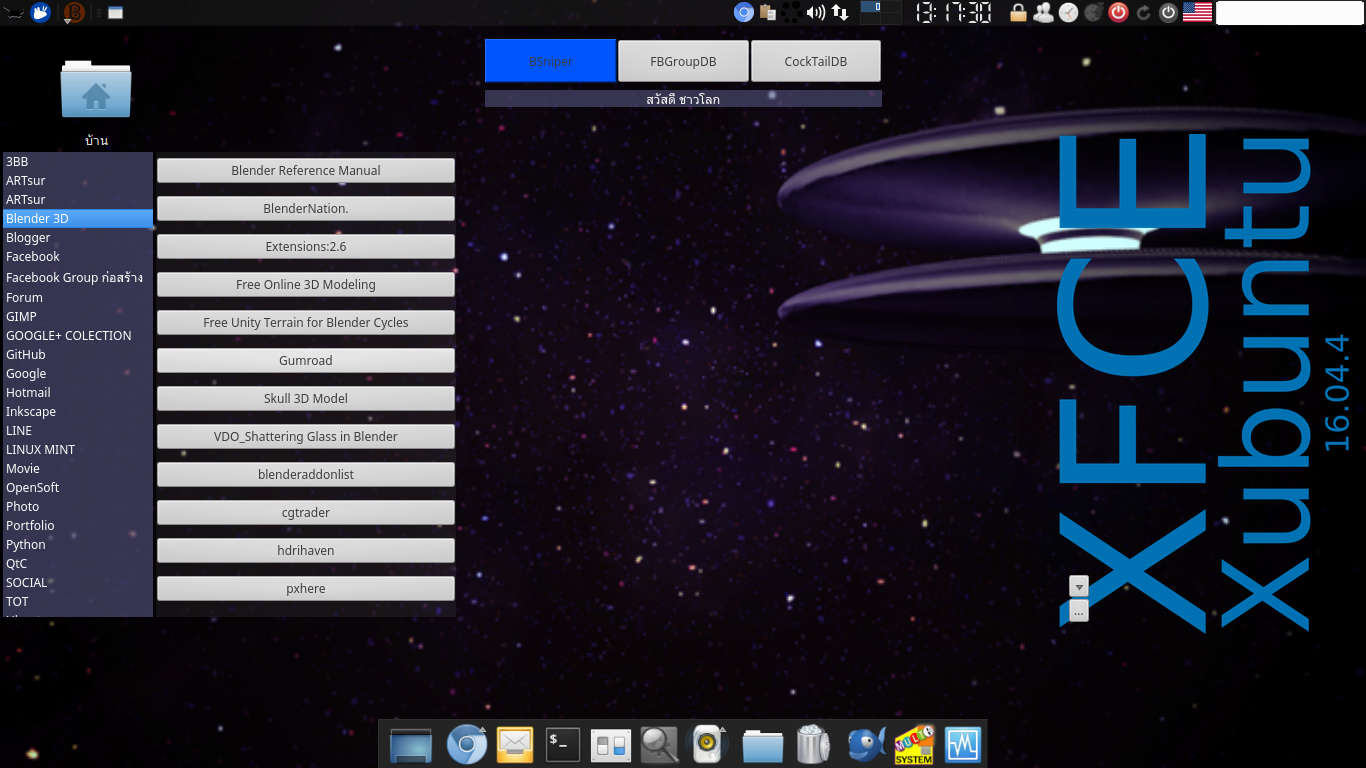Select GIMP in the category list
1366x768 pixels.
point(78,316)
